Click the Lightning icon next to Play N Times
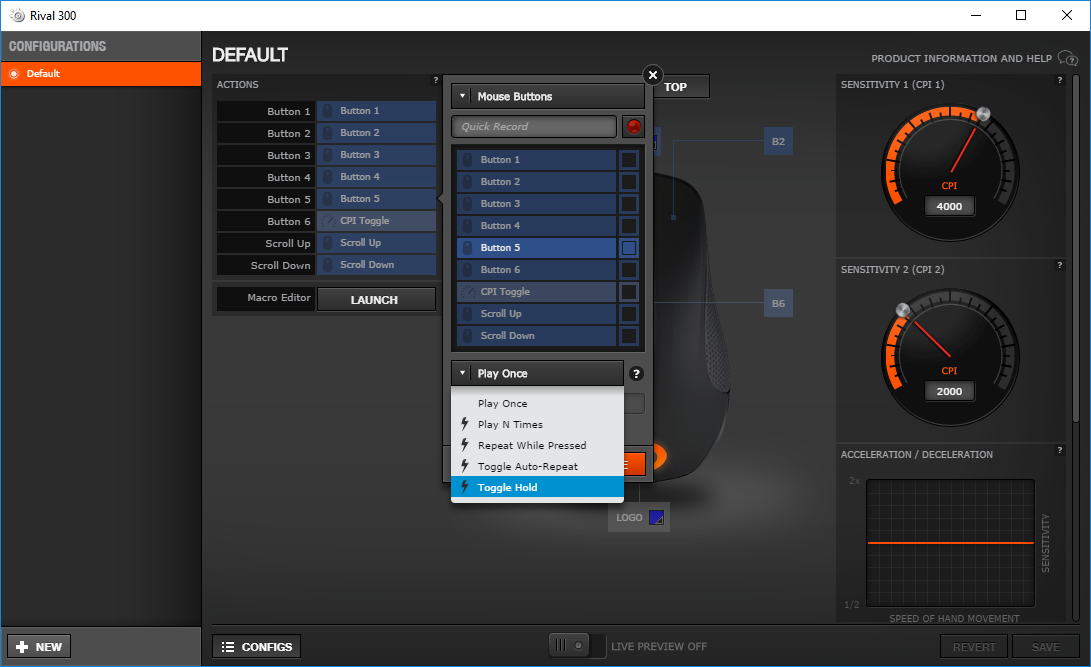Viewport: 1091px width, 667px height. (465, 424)
